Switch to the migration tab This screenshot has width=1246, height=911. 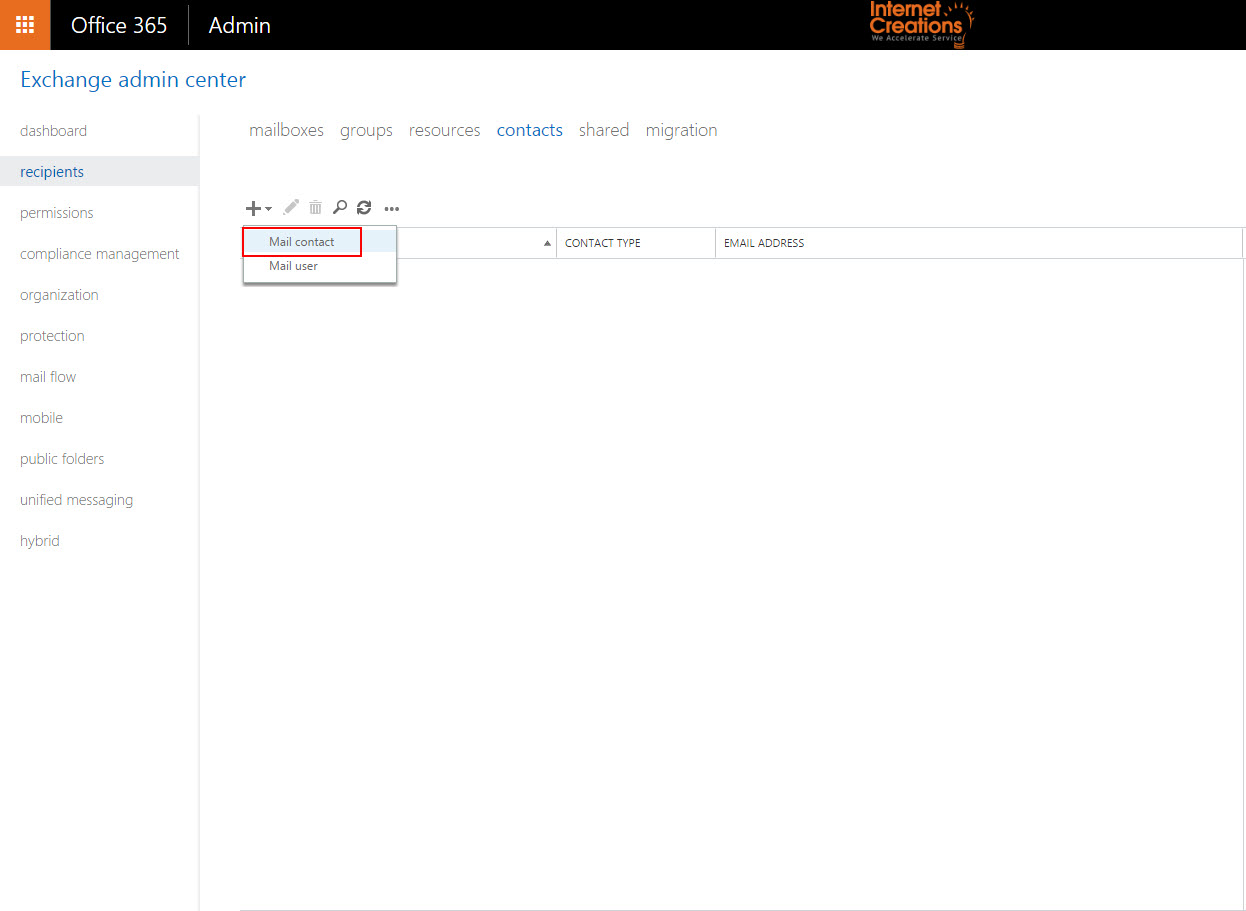pyautogui.click(x=682, y=130)
